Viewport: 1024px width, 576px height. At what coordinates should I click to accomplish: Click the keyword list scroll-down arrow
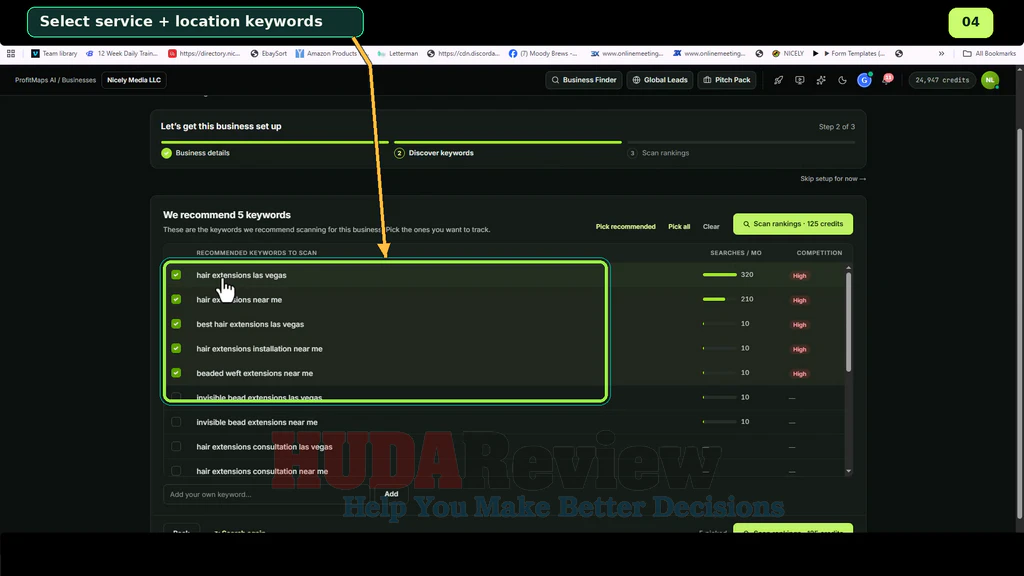click(848, 471)
